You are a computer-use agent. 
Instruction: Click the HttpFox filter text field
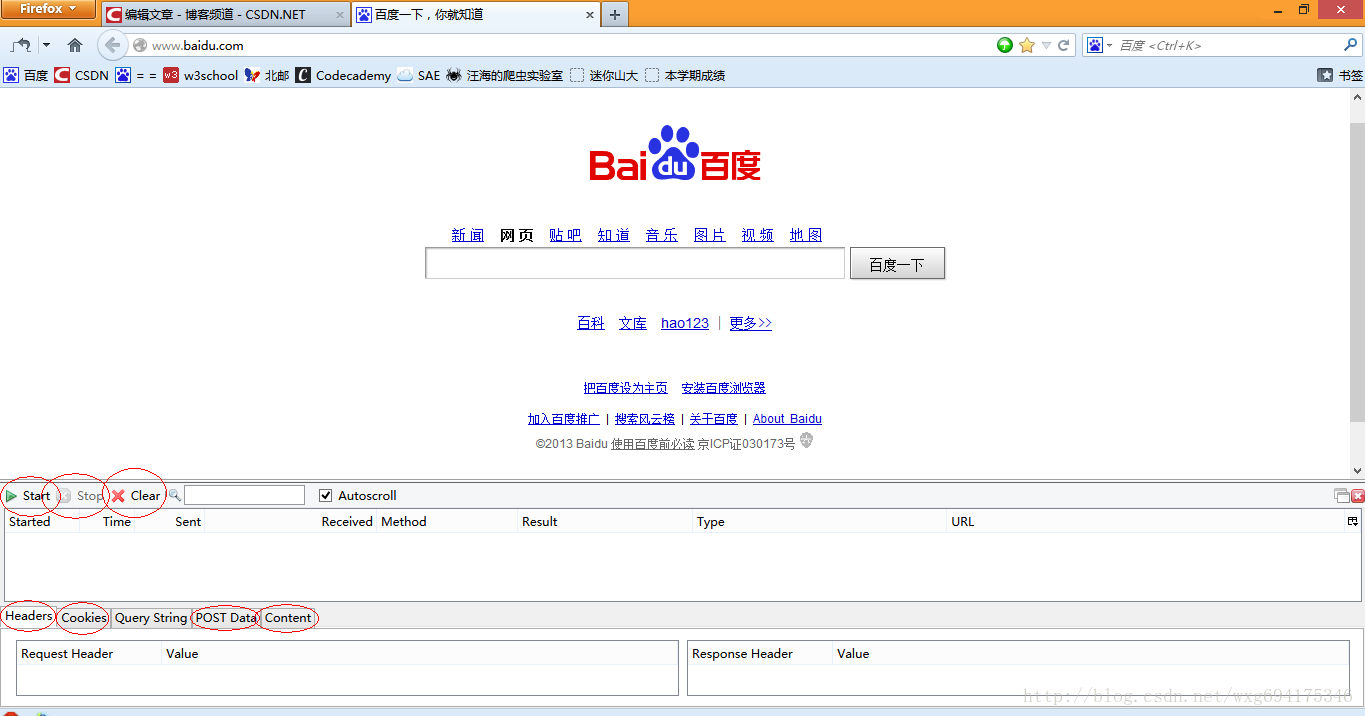(244, 495)
